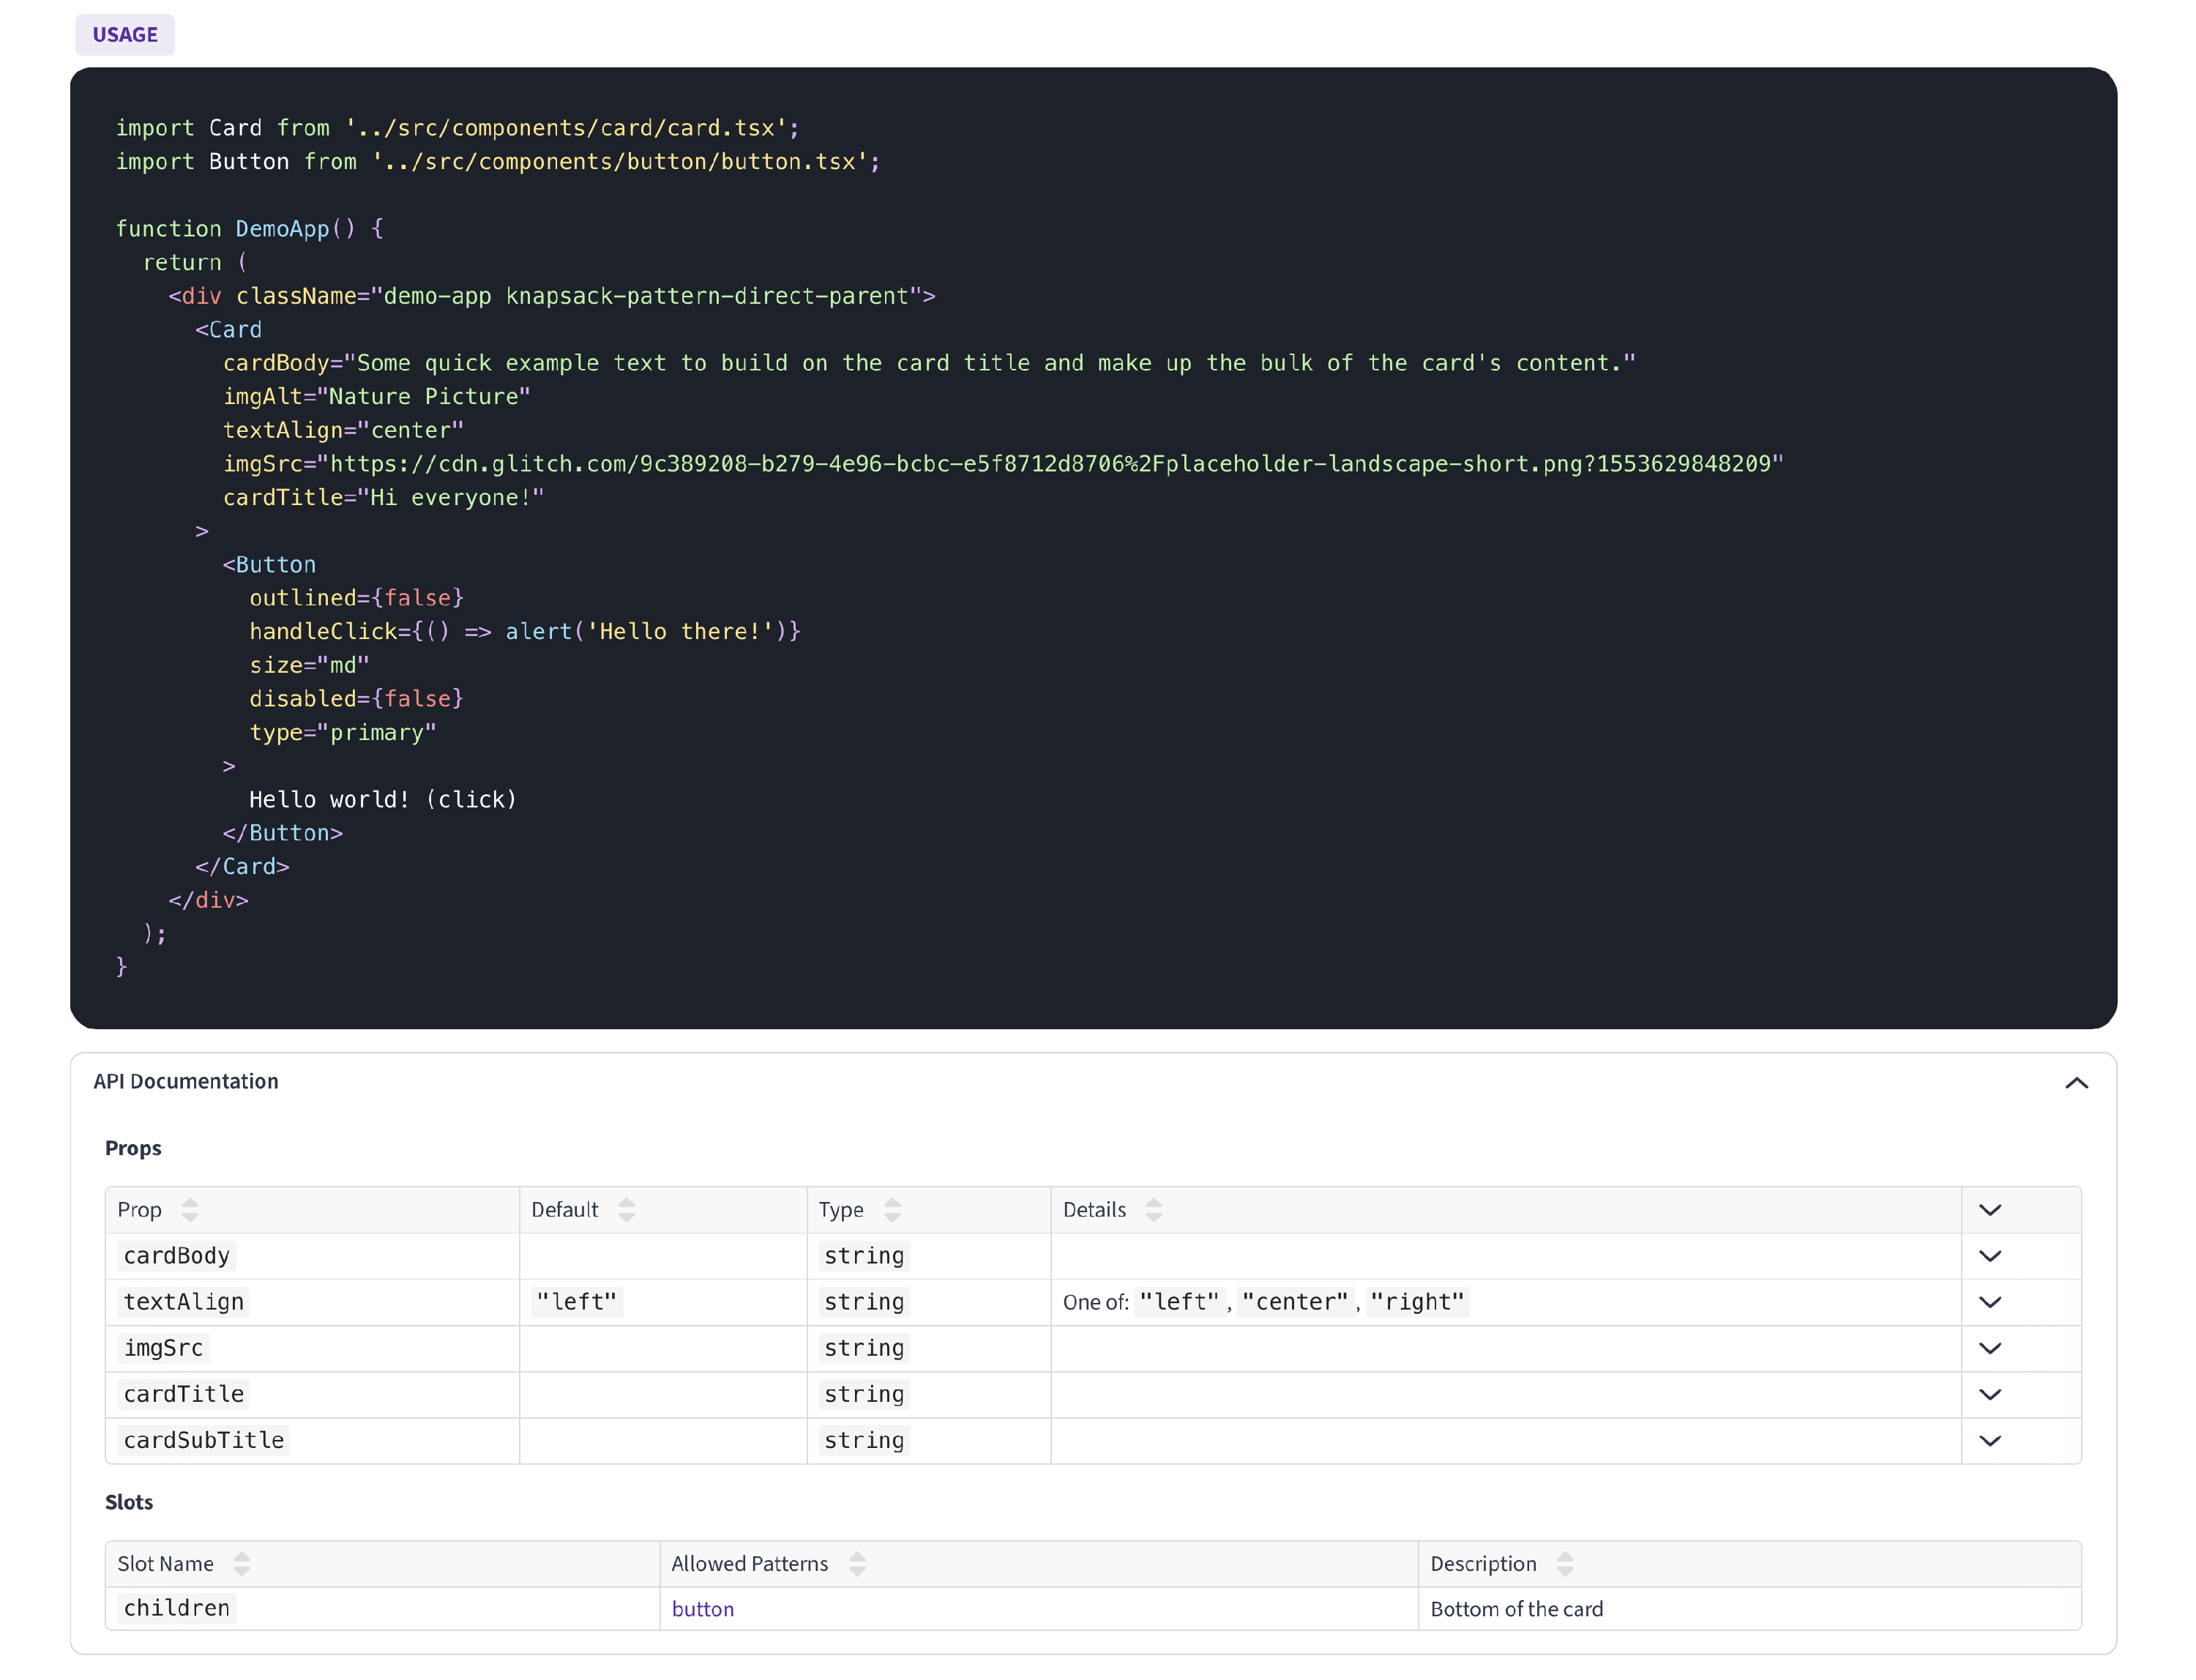Collapse the API Documentation section
Viewport: 2196px width, 1680px height.
click(2076, 1083)
